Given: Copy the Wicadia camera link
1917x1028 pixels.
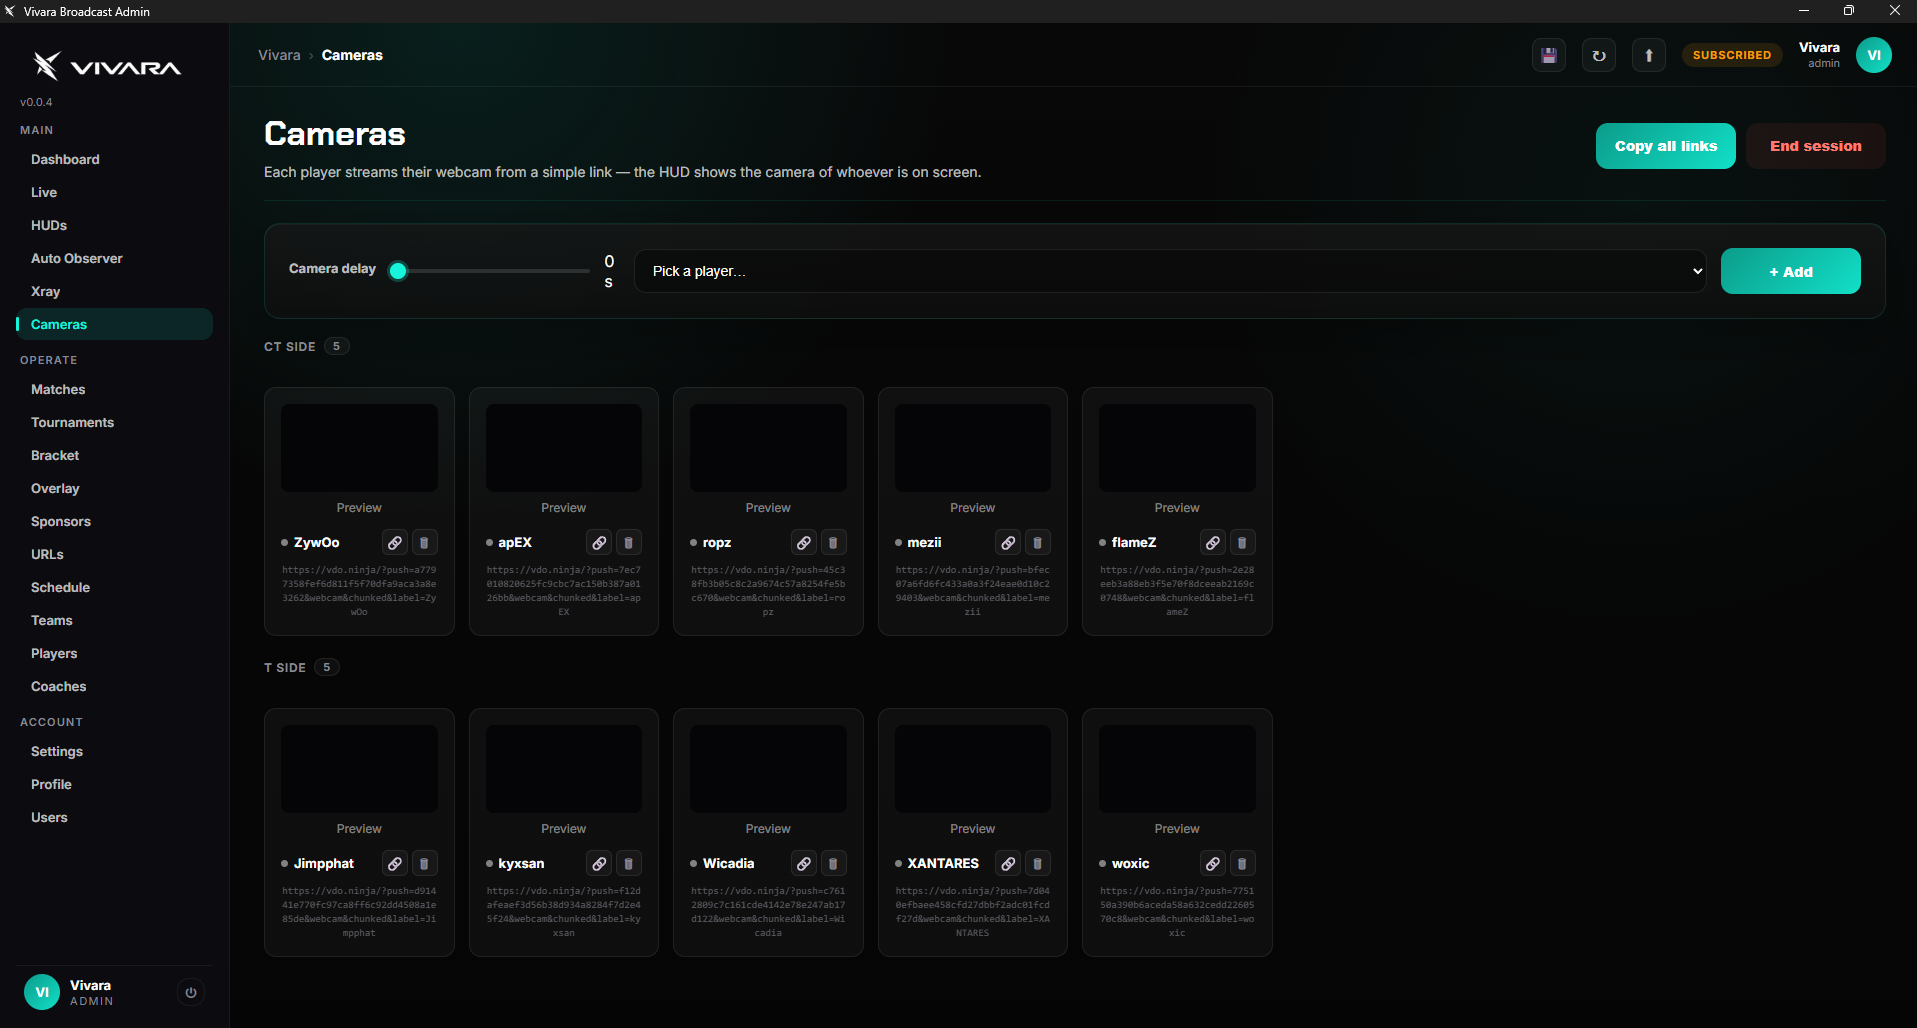Looking at the screenshot, I should pyautogui.click(x=804, y=863).
